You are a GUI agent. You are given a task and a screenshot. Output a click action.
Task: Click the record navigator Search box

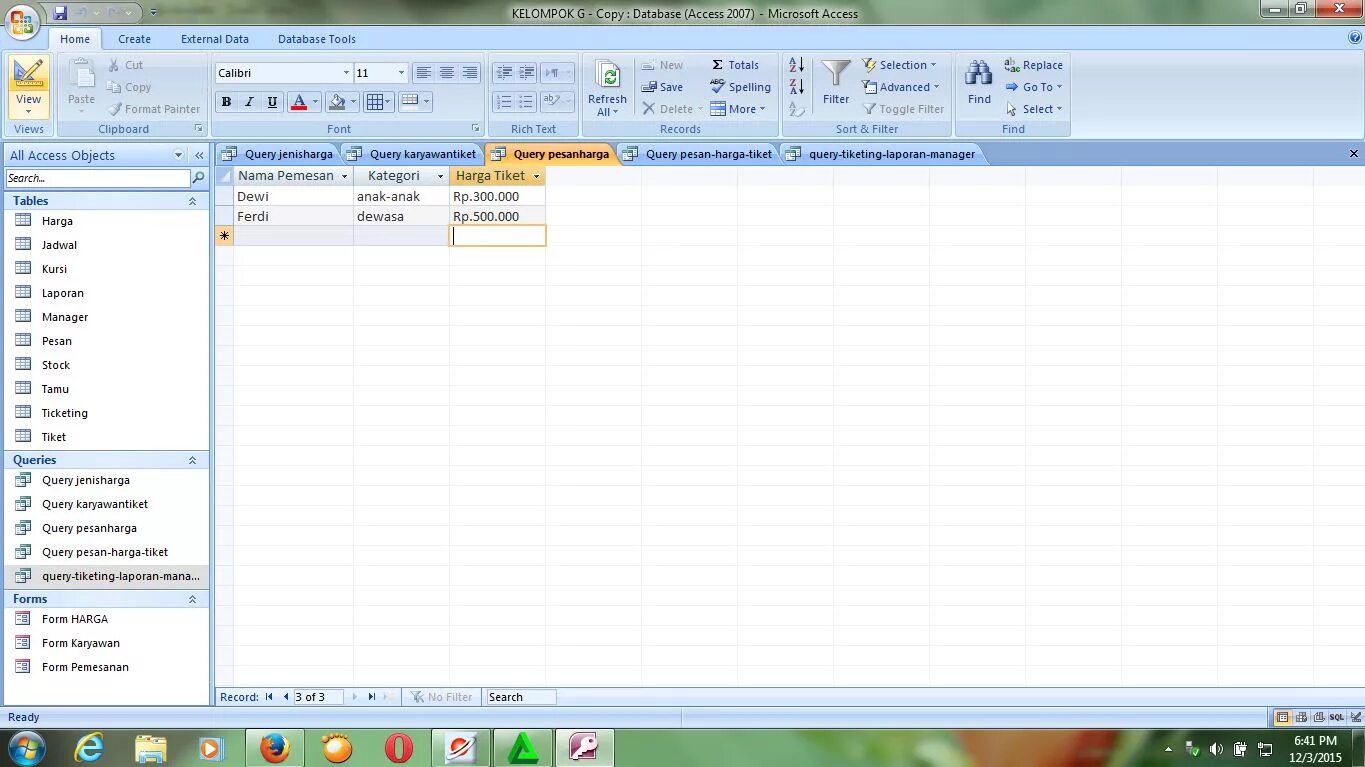[x=520, y=697]
